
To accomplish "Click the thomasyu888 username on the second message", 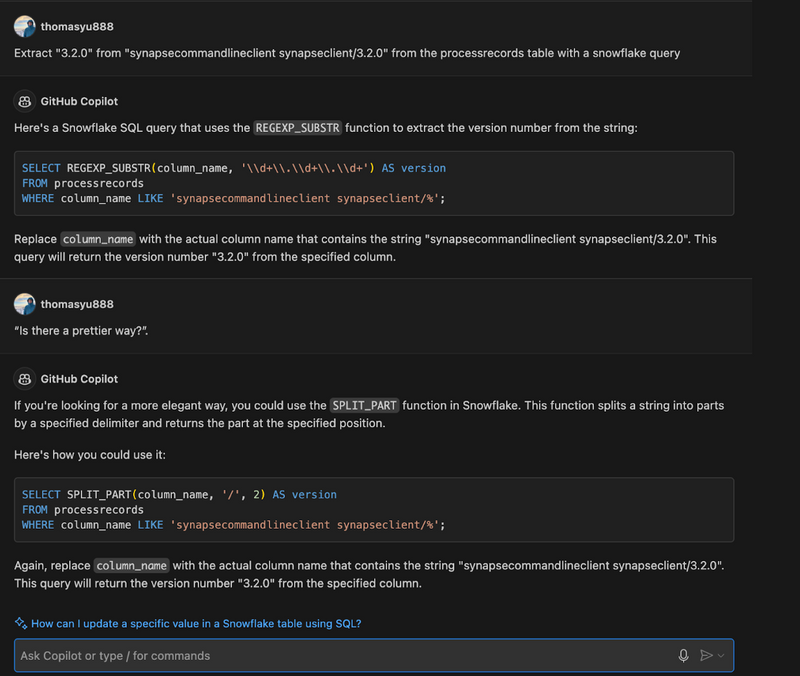I will 77,304.
